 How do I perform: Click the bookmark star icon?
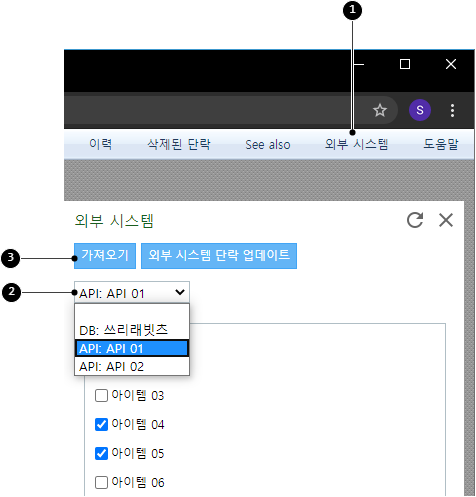(x=380, y=110)
